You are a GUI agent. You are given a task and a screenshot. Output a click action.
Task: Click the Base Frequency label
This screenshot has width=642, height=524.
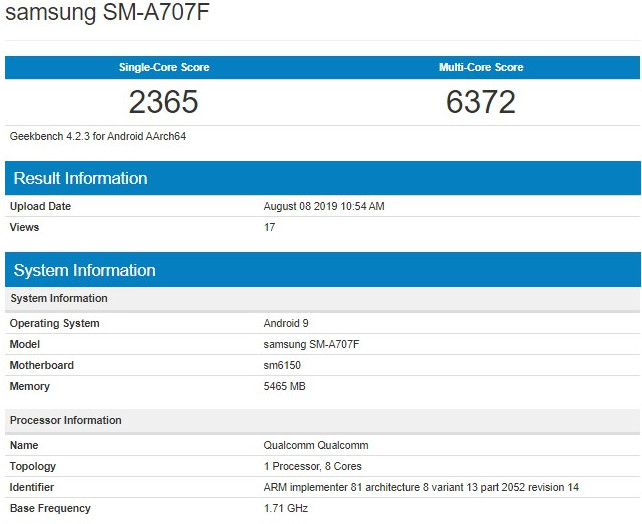tap(50, 508)
